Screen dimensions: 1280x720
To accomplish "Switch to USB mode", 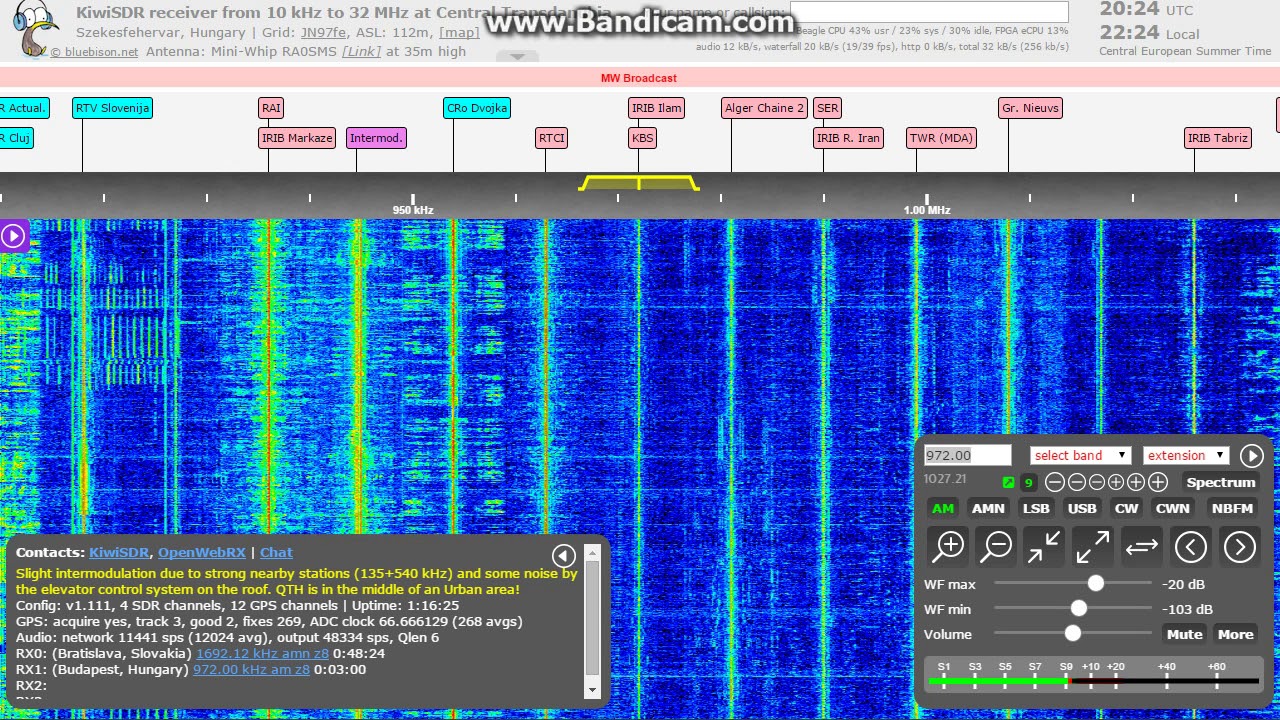I will tap(1082, 508).
